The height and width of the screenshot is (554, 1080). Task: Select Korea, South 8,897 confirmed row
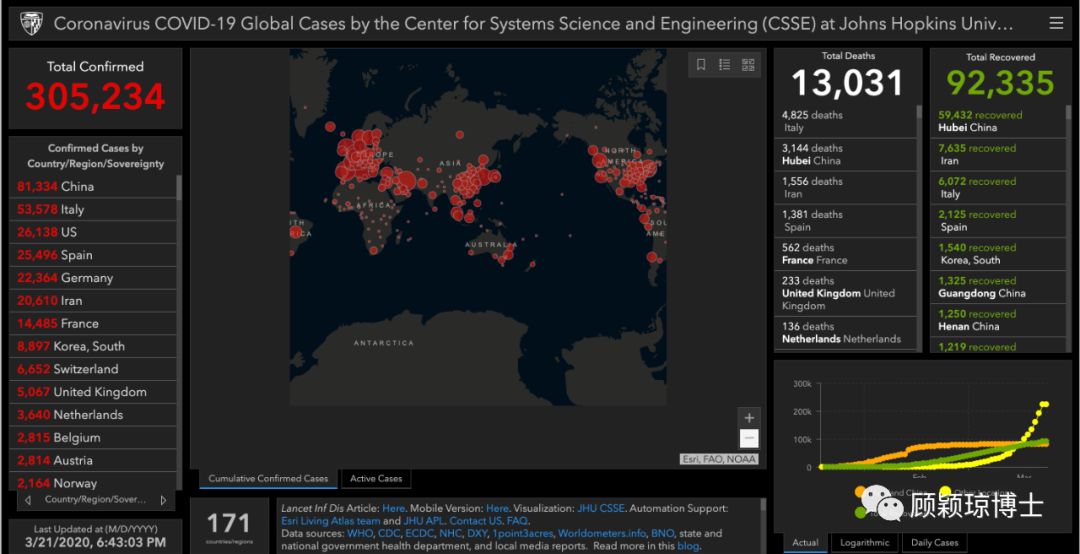[x=93, y=346]
